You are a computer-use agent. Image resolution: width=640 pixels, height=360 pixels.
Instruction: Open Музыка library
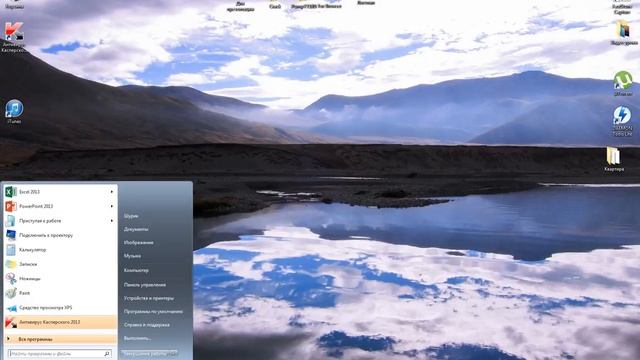(x=132, y=256)
